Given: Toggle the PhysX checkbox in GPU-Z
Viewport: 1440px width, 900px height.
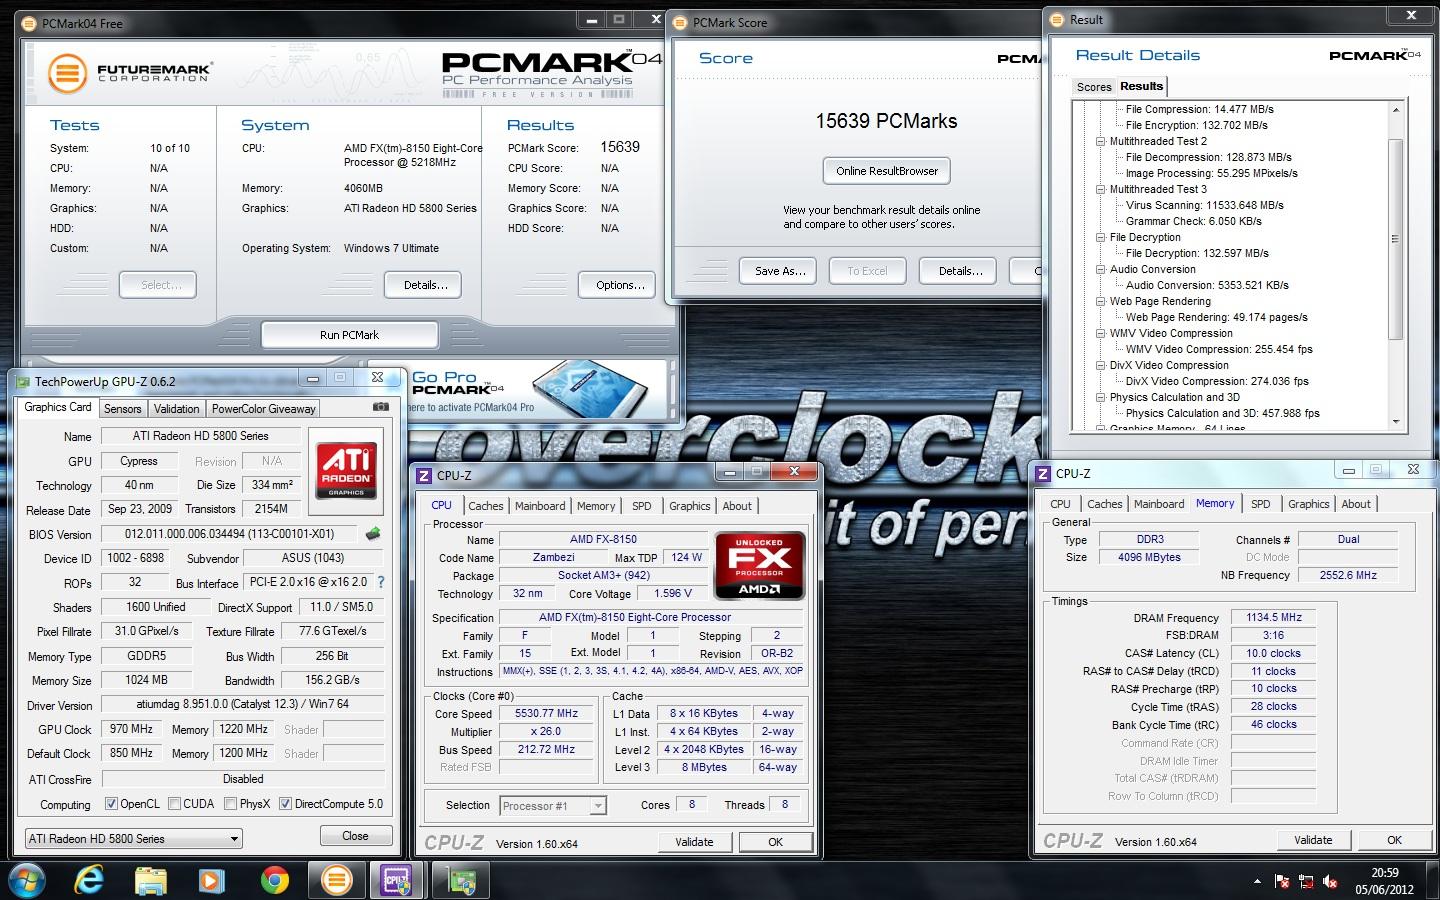Looking at the screenshot, I should point(231,803).
